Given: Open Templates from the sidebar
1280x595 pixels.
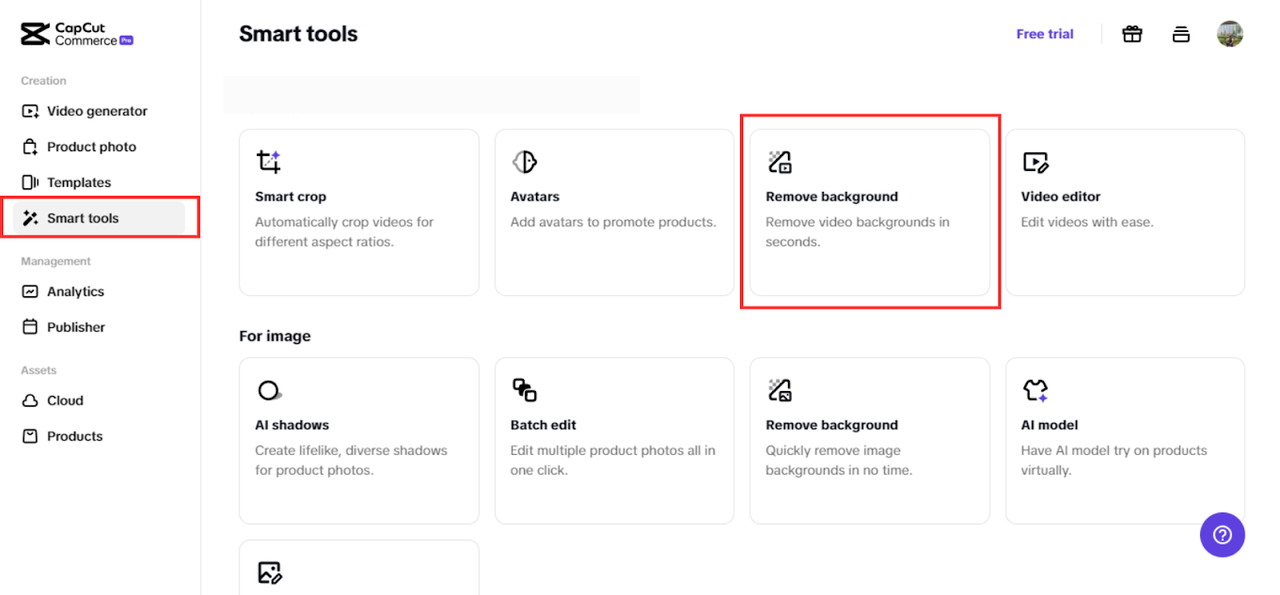Looking at the screenshot, I should [79, 183].
